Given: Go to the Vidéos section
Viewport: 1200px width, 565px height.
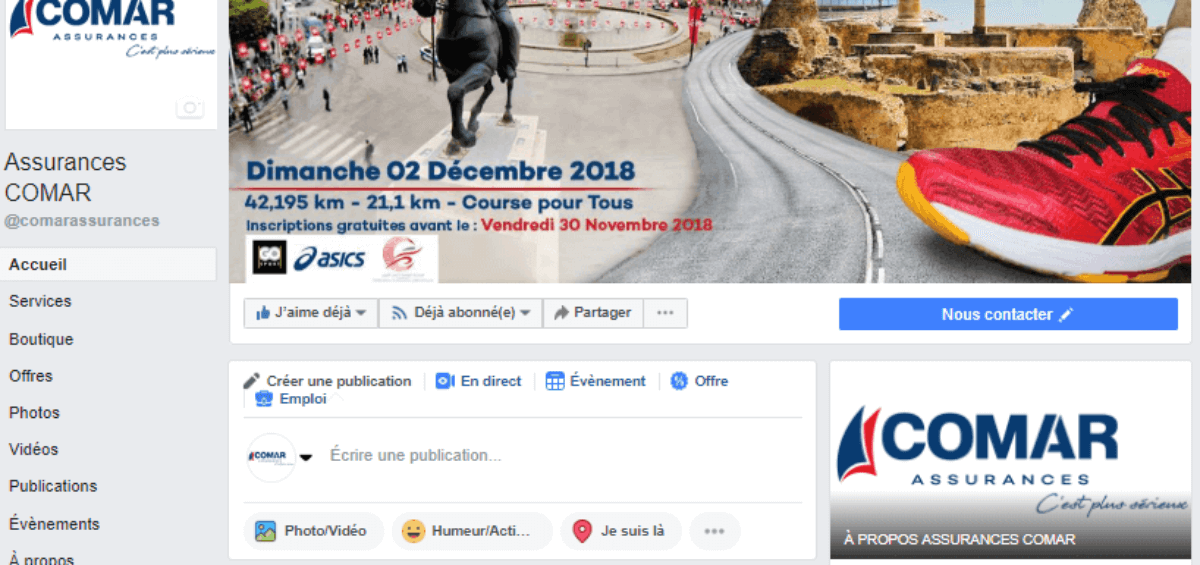Looking at the screenshot, I should [x=34, y=449].
